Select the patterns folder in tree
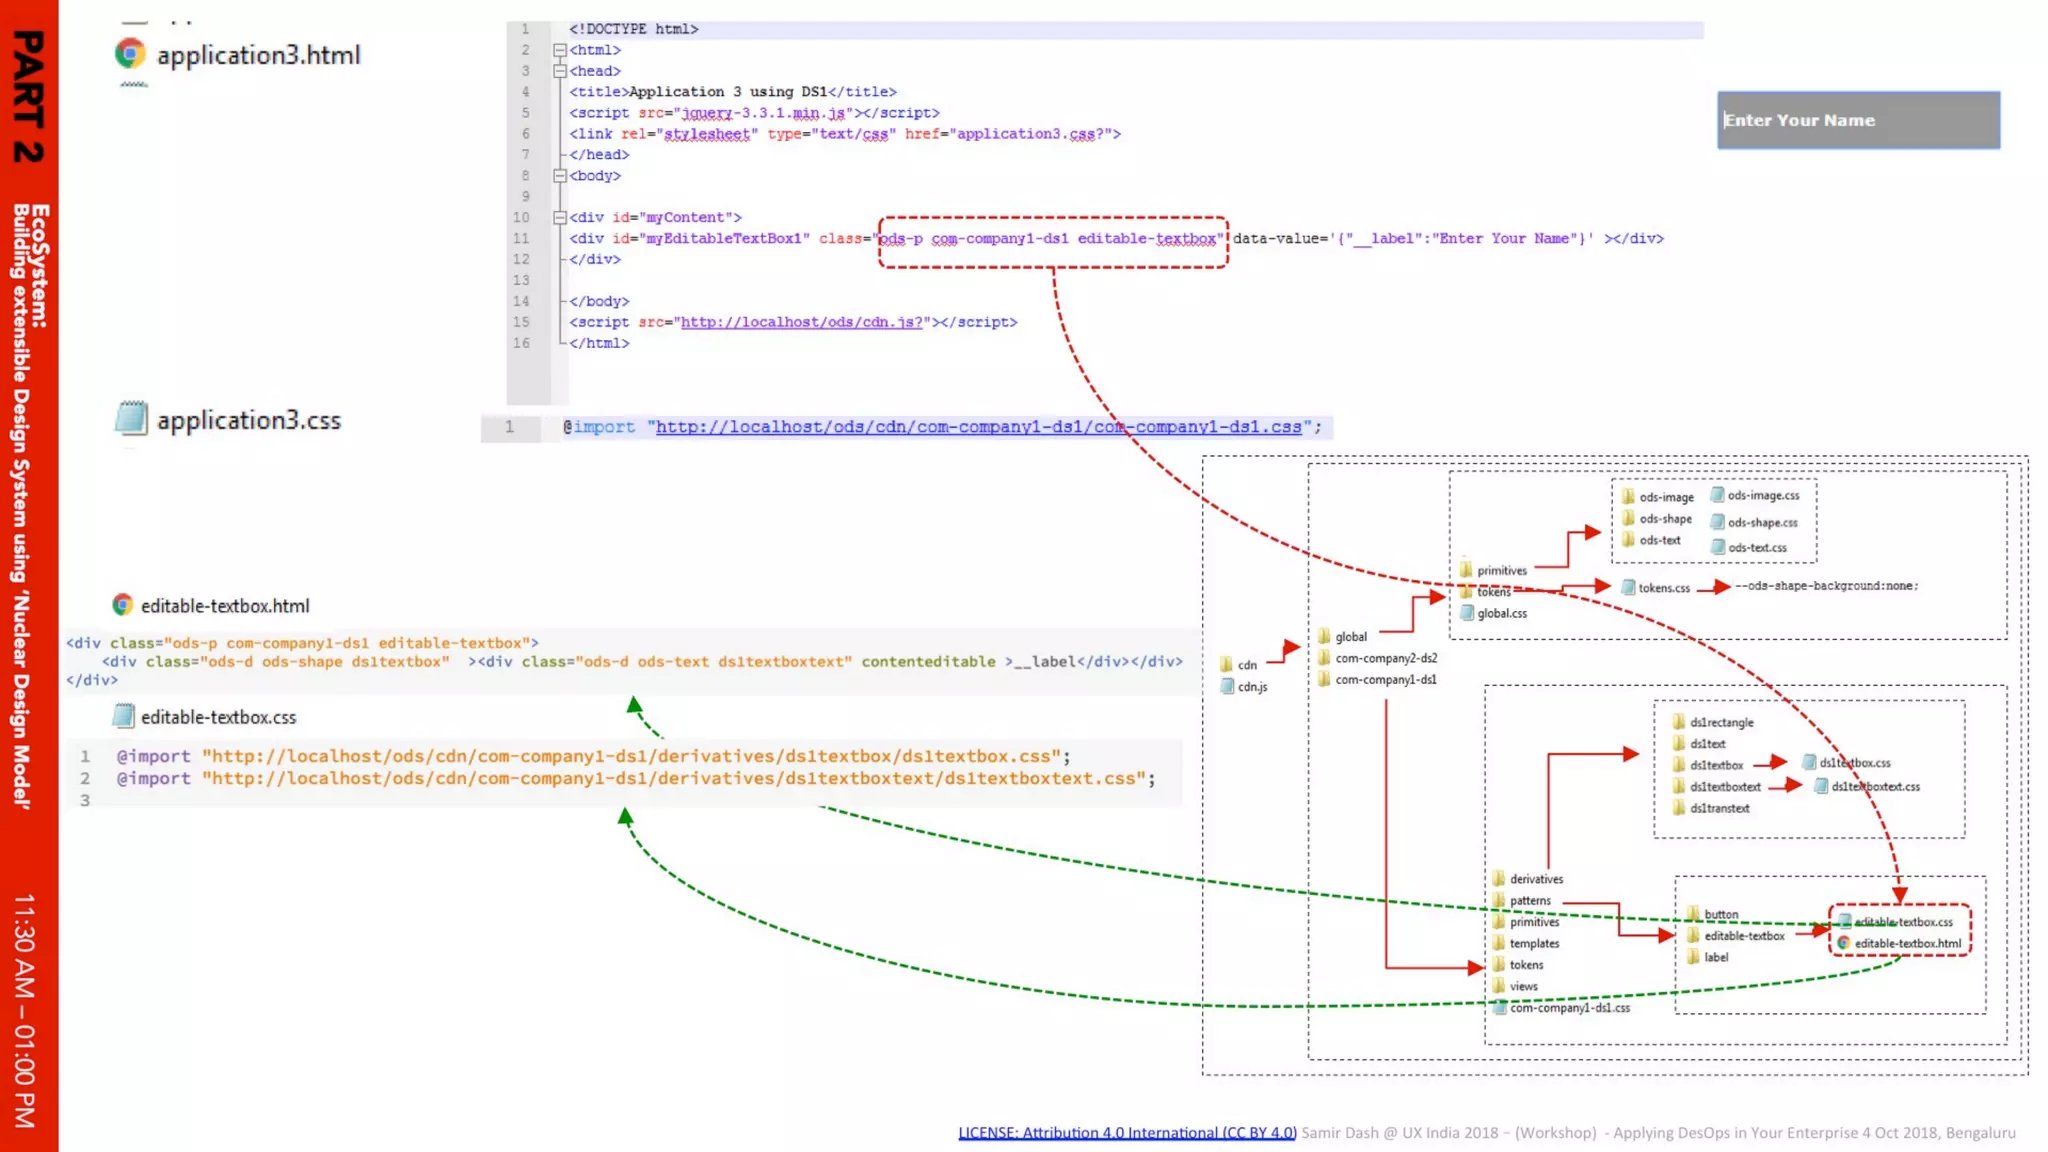 [1499, 900]
